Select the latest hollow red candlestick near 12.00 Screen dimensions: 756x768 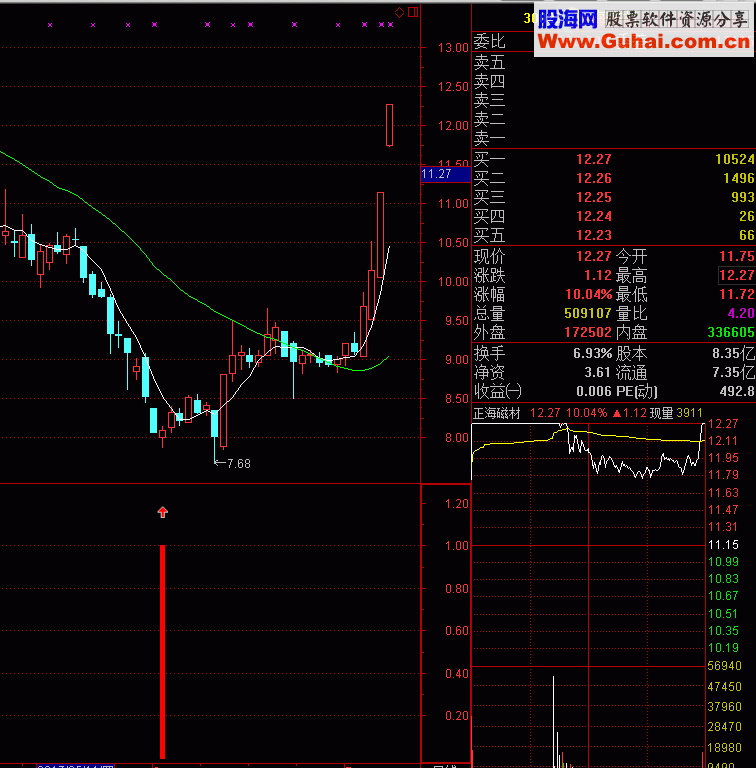[x=389, y=125]
